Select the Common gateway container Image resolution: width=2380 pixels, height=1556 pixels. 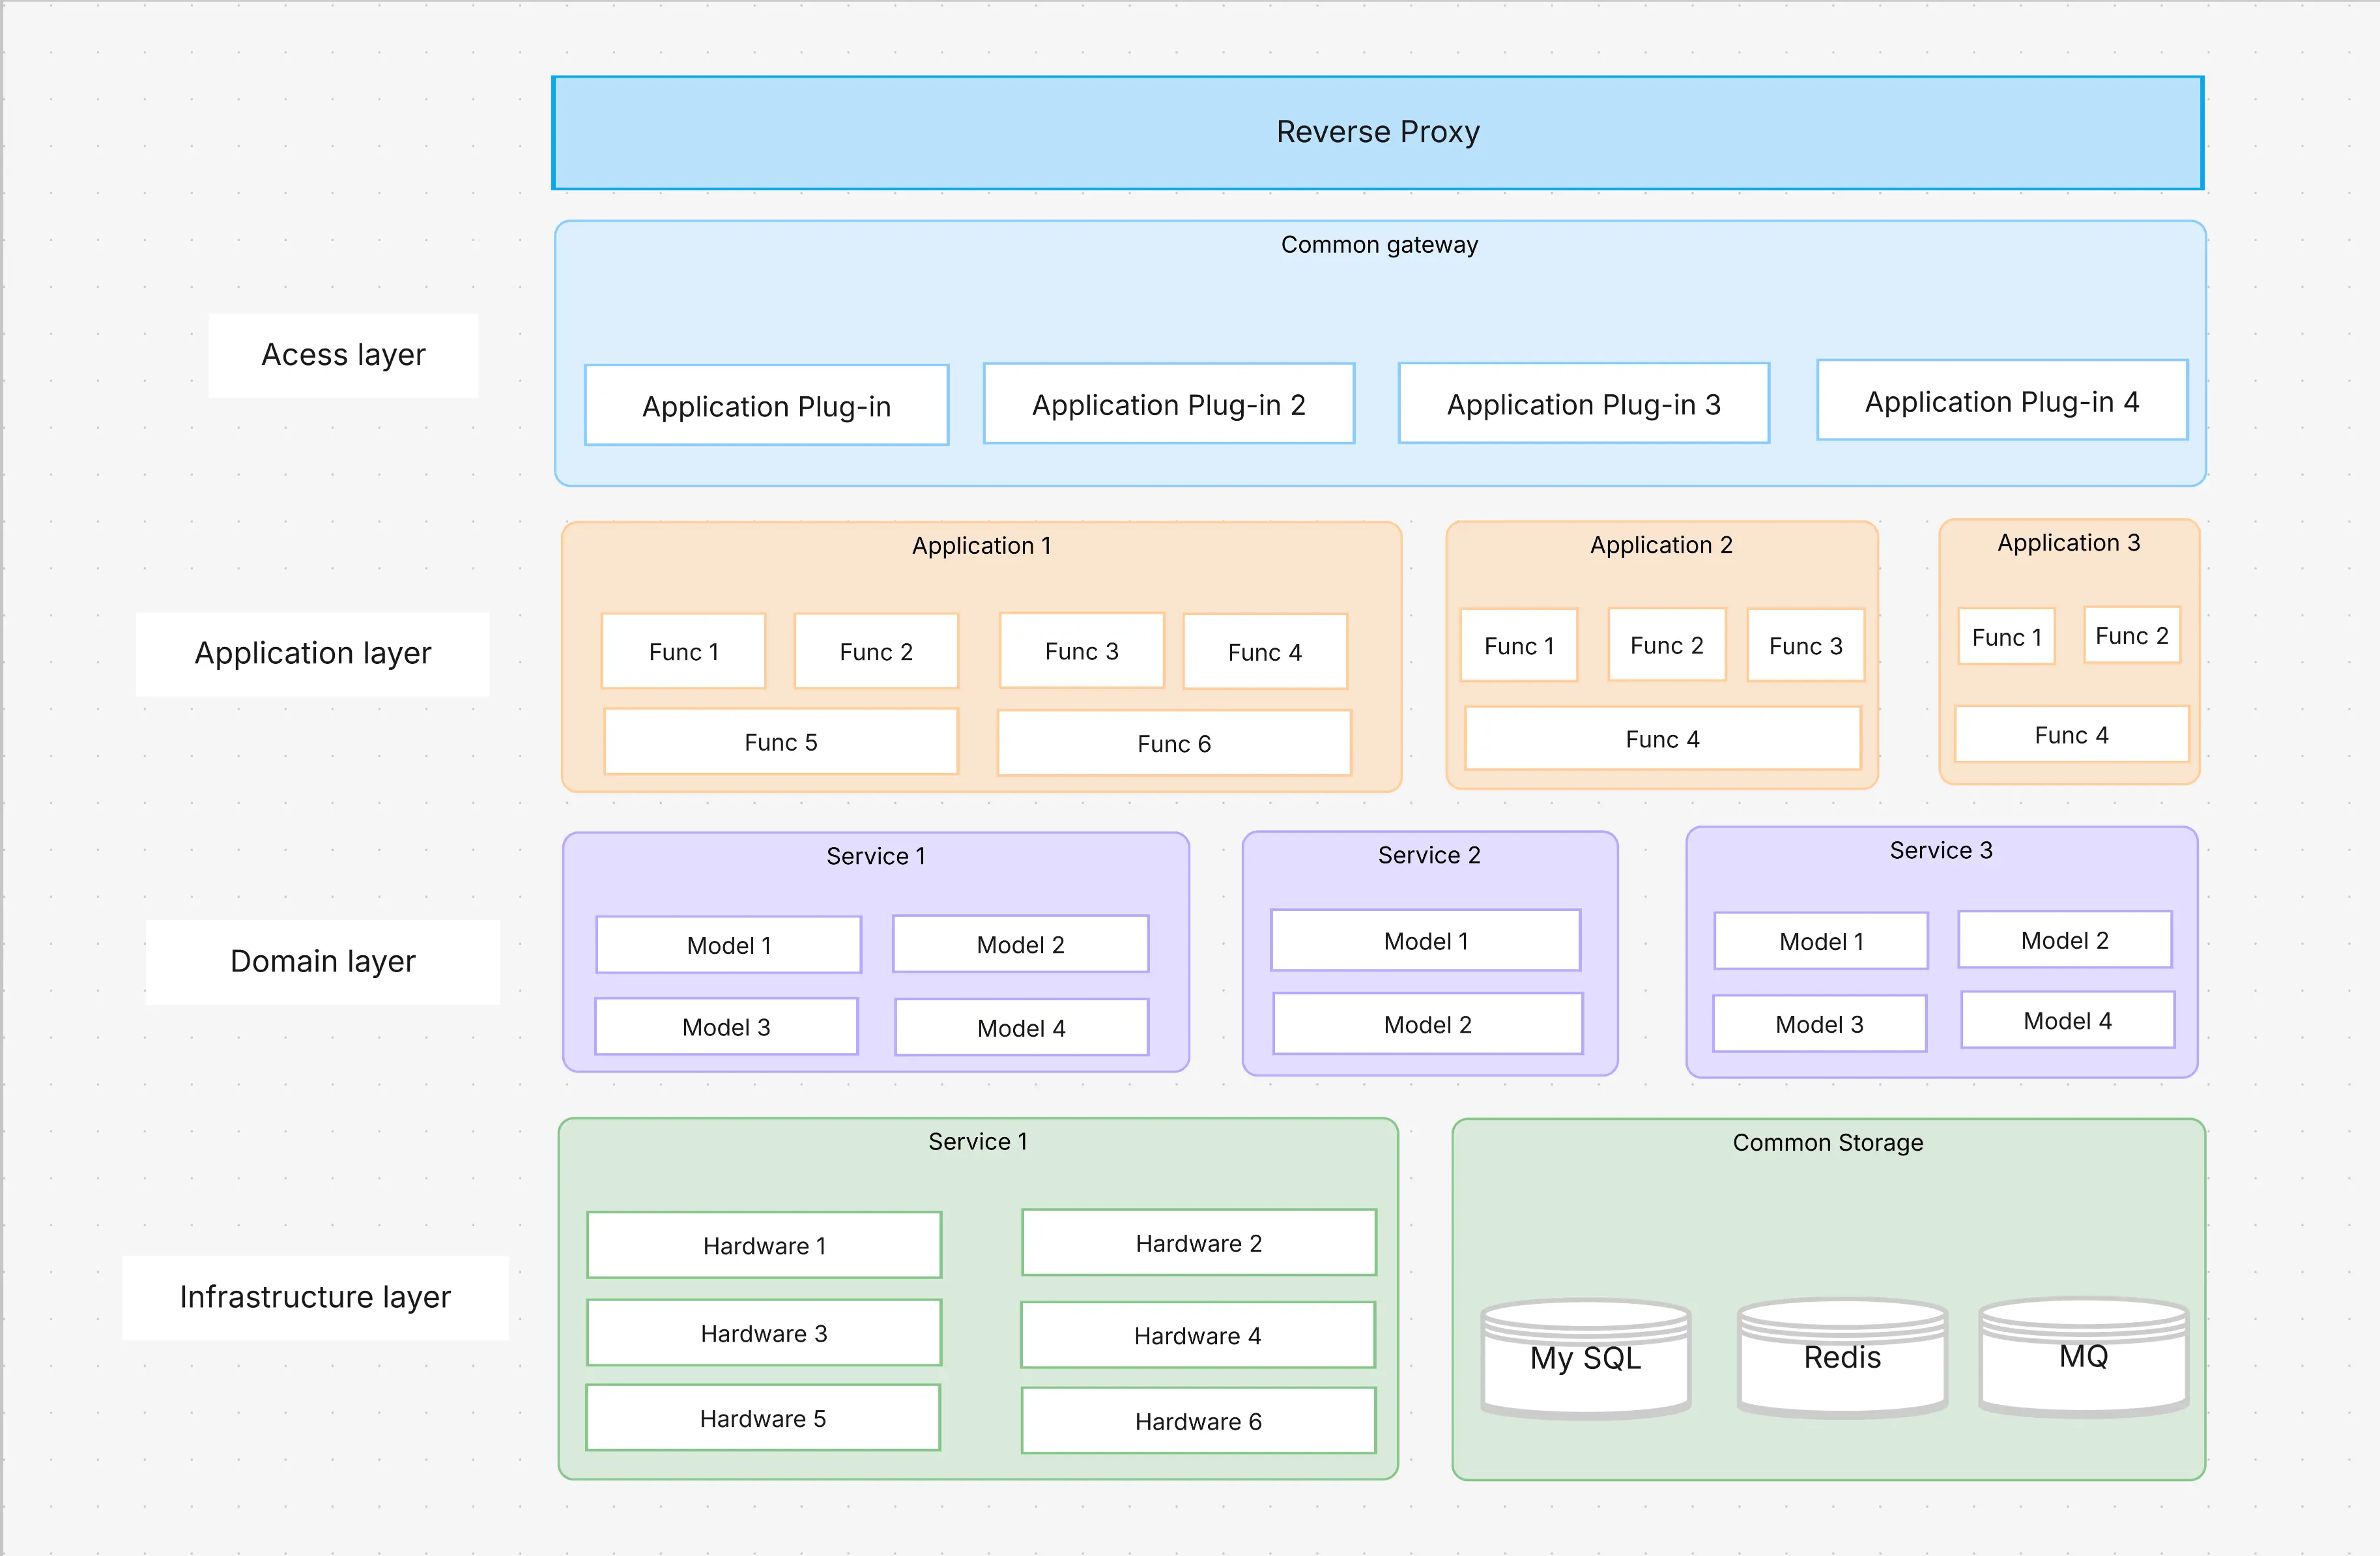(x=1379, y=245)
